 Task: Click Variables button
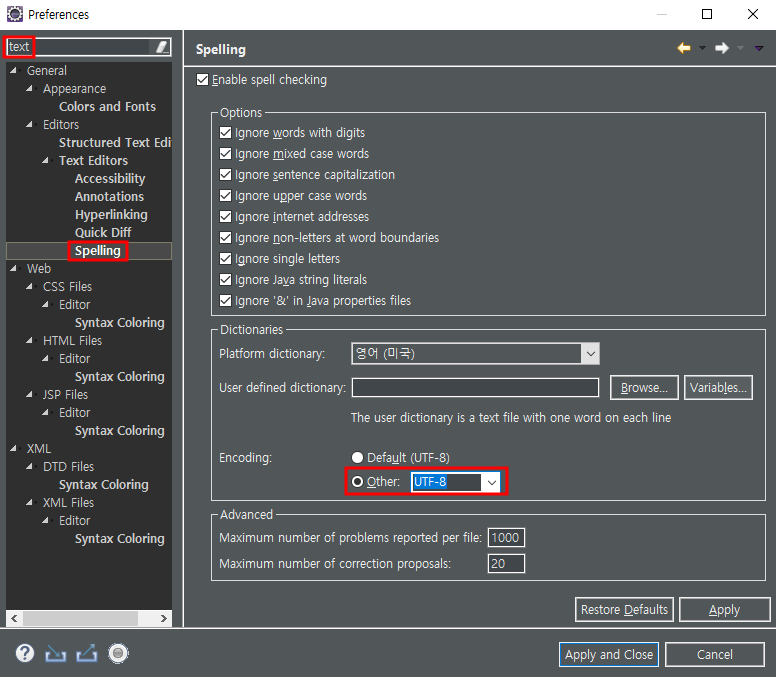click(x=718, y=387)
